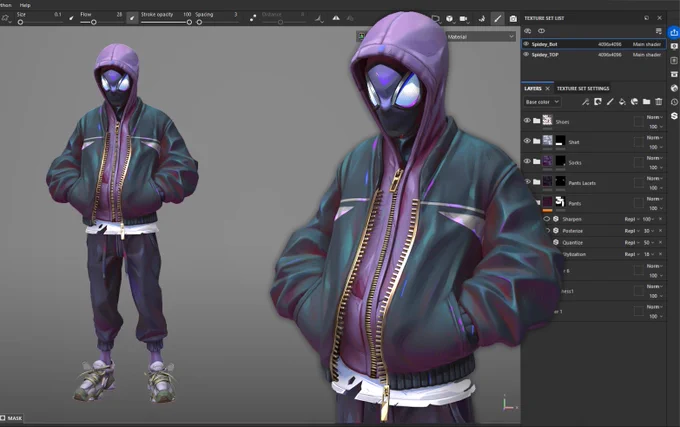
Task: Open the display settings sidebar icon
Action: tap(674, 46)
